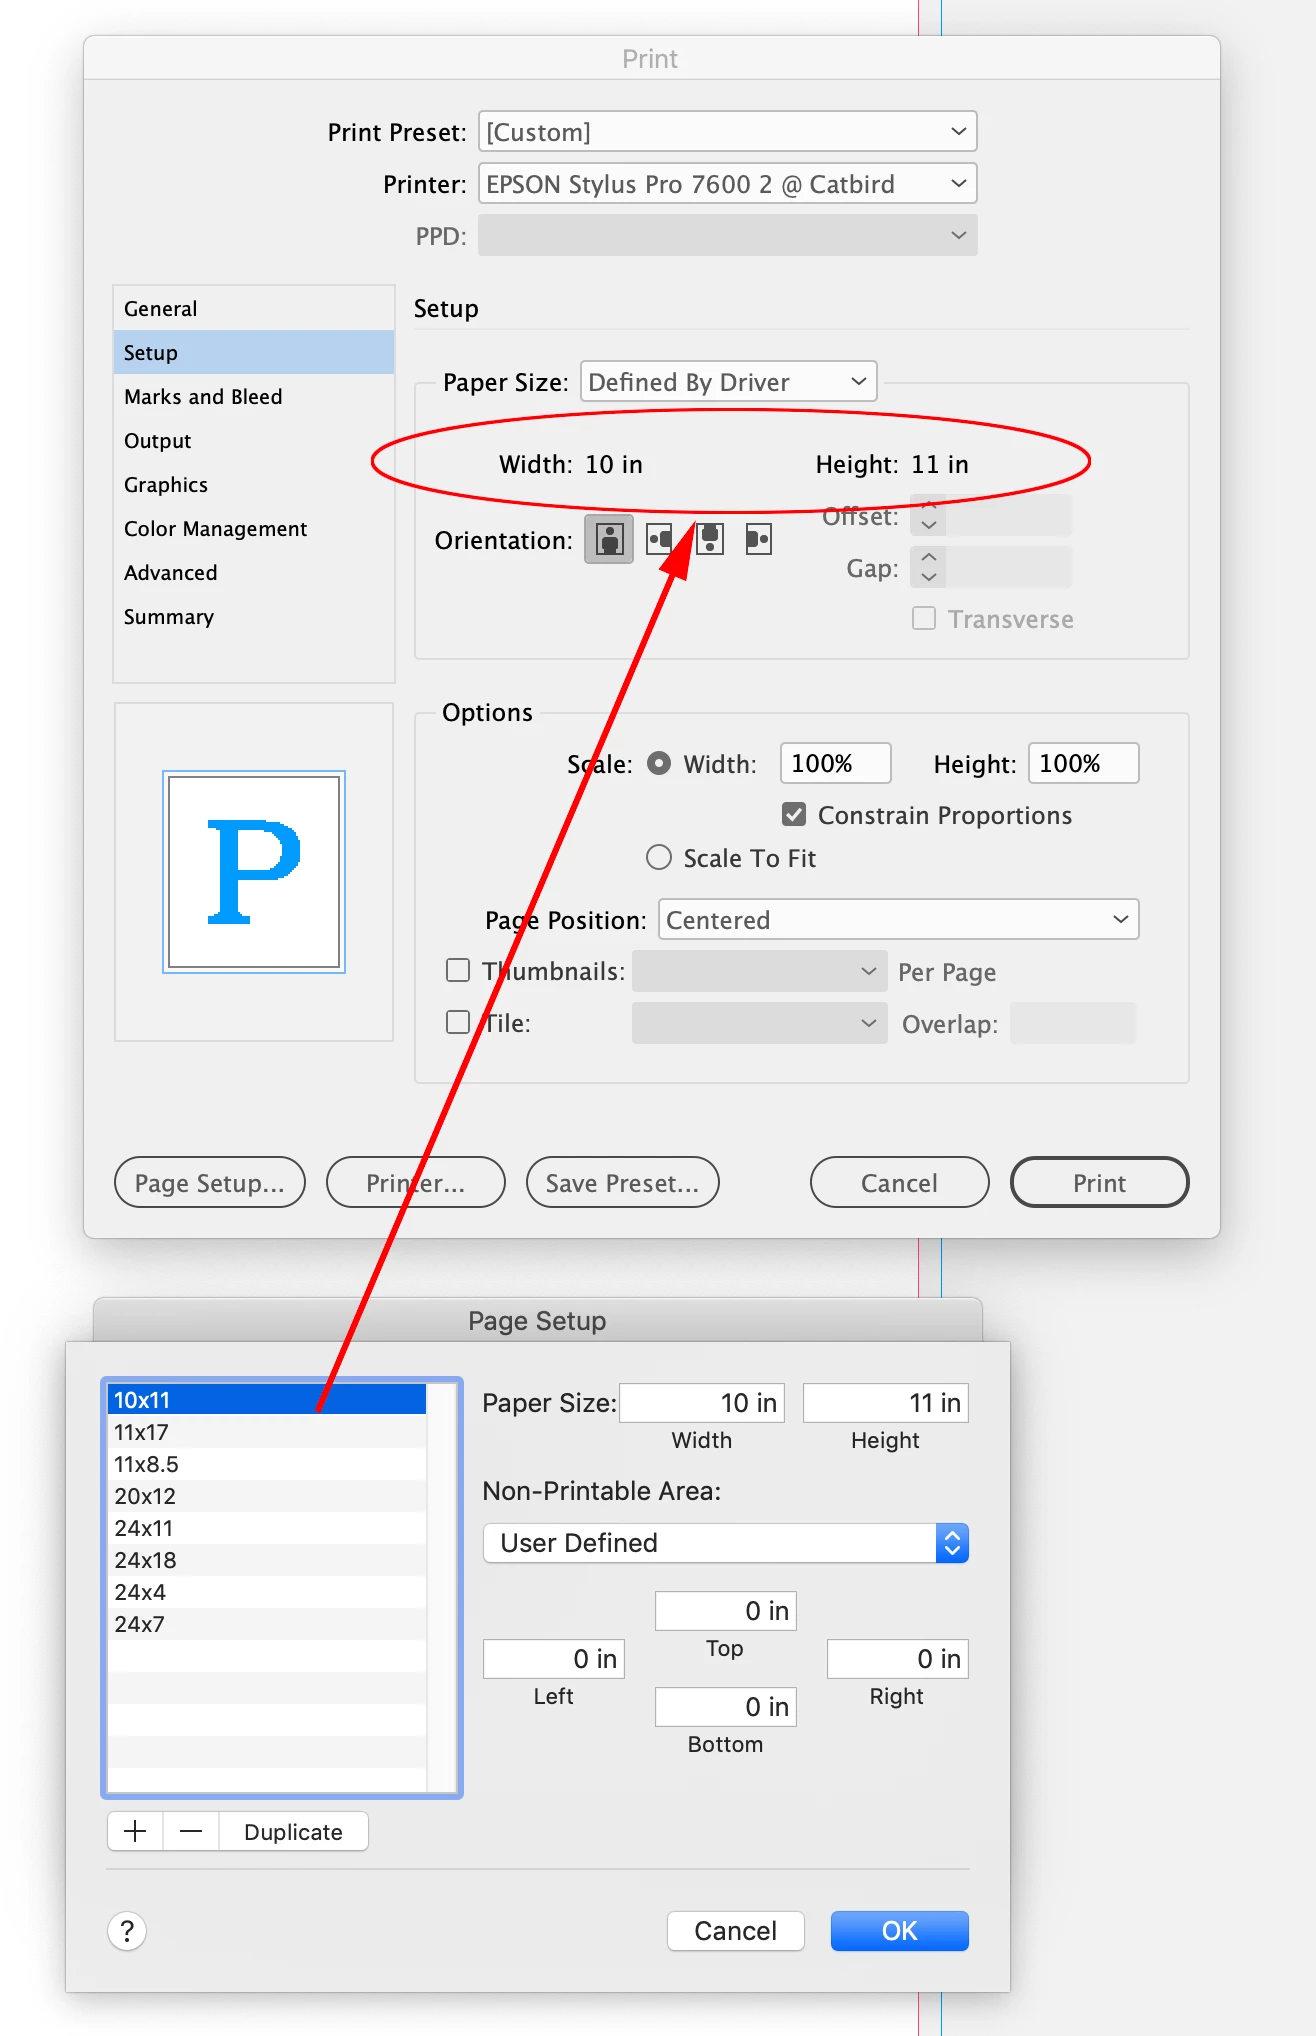
Task: Select the 10x11 paper size
Action: coord(267,1400)
